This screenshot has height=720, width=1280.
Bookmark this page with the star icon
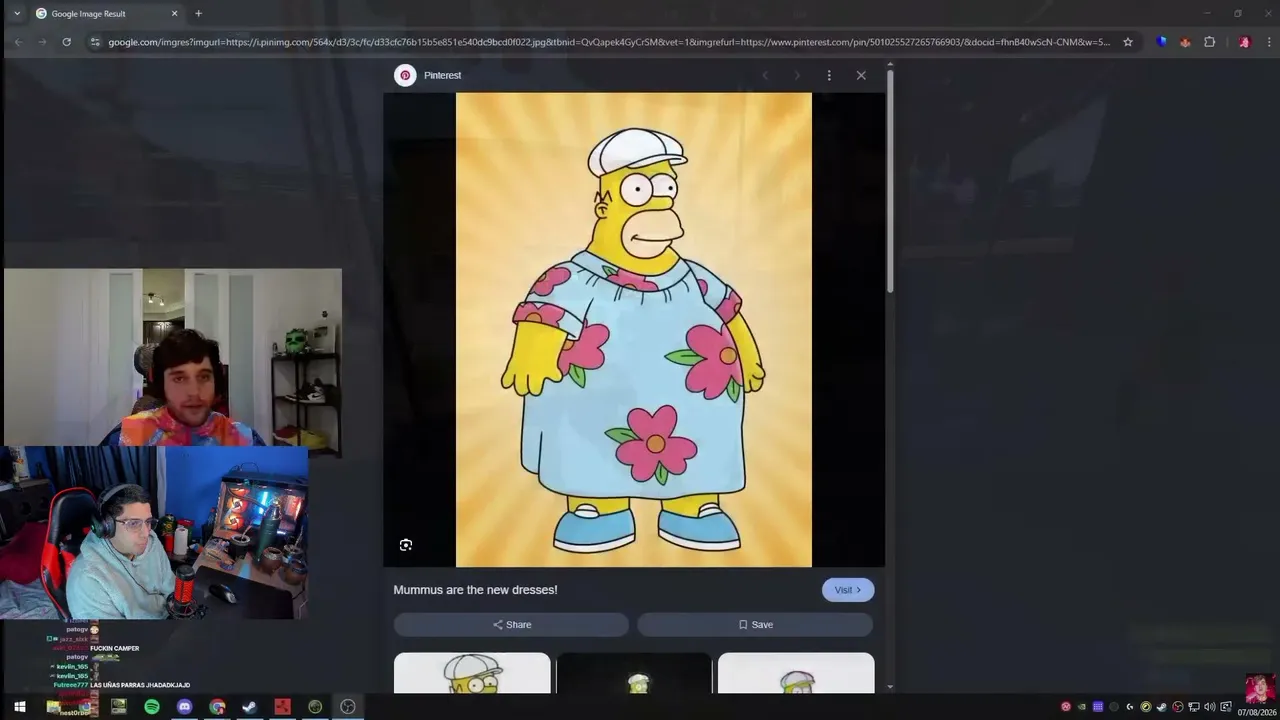1128,42
